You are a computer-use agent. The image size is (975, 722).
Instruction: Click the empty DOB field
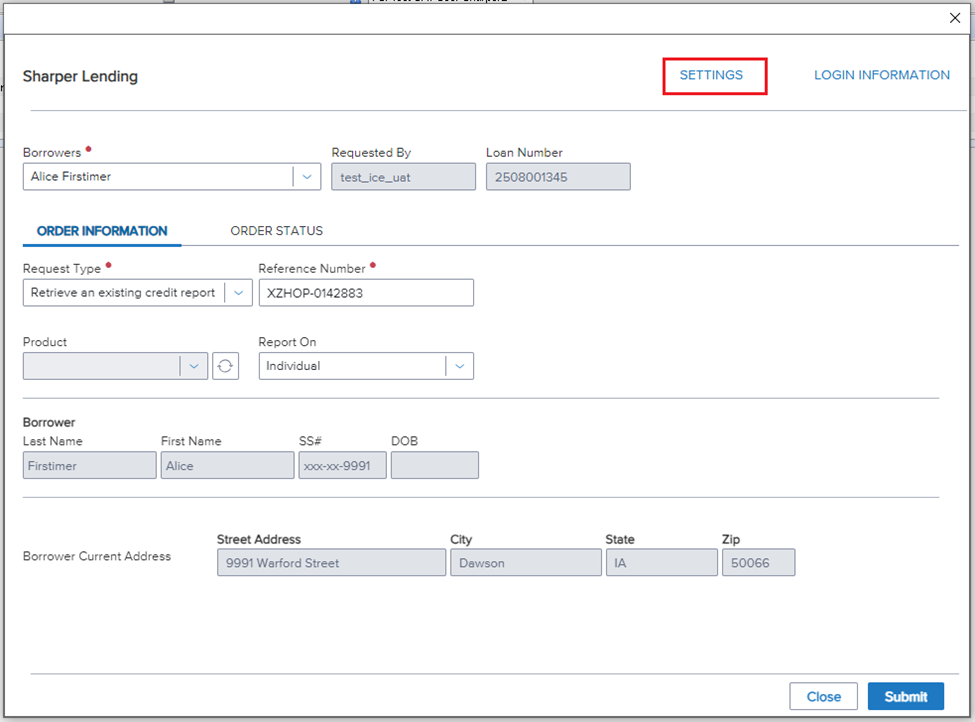(x=435, y=465)
